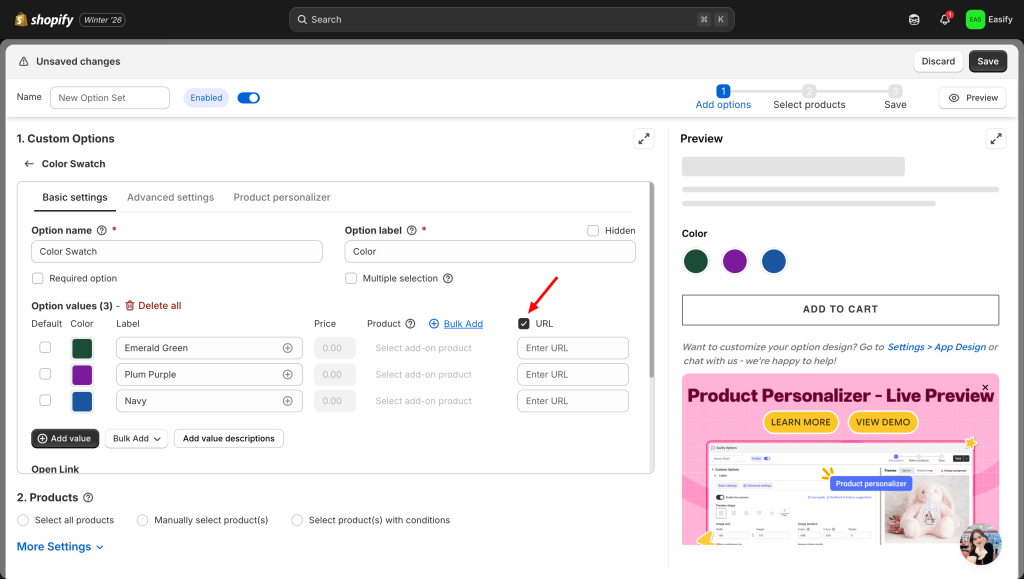This screenshot has width=1024, height=579.
Task: Click the Delete all trash icon
Action: point(130,306)
